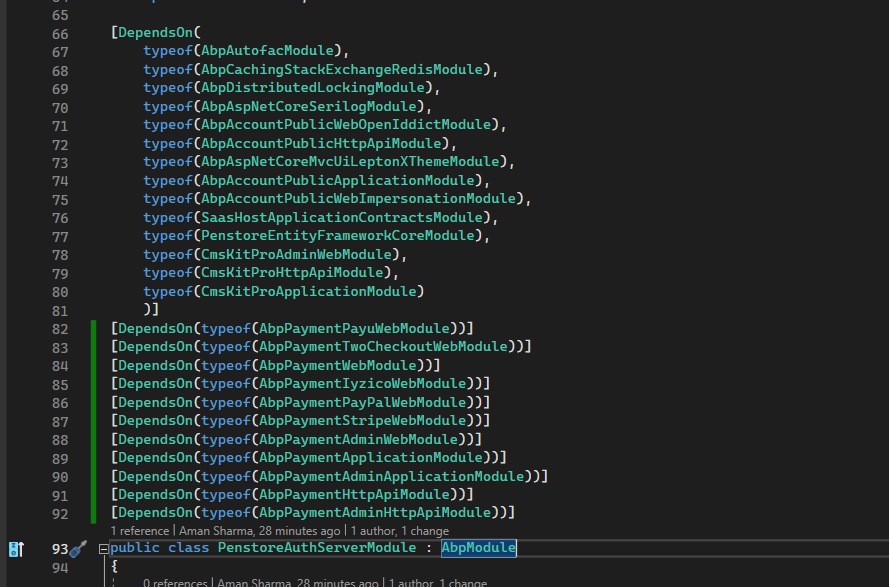Click the AbpModule base class name

479,548
